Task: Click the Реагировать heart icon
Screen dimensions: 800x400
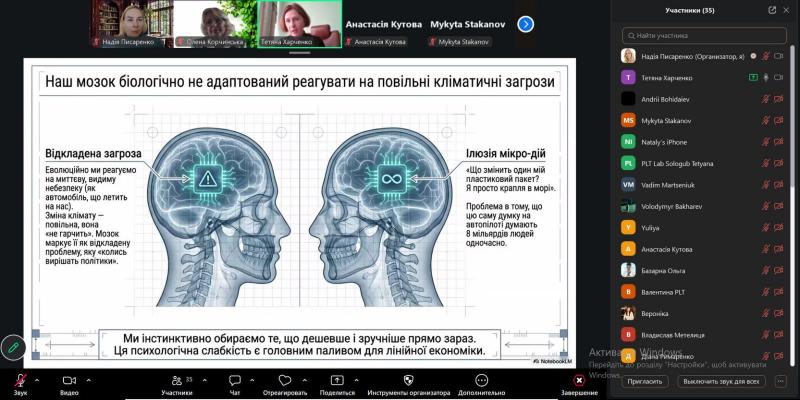Action: (x=284, y=381)
